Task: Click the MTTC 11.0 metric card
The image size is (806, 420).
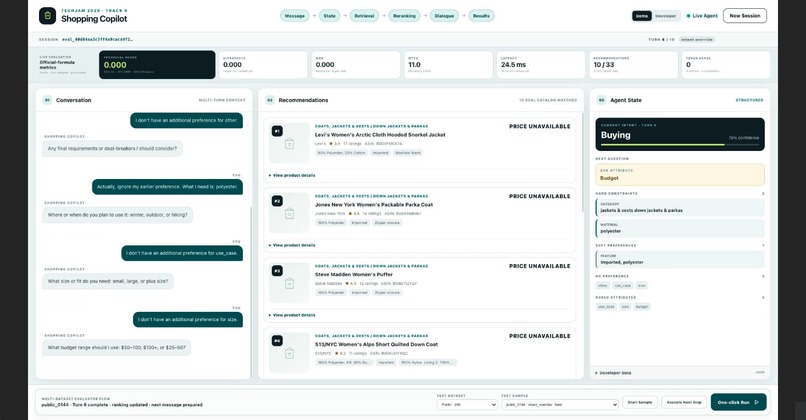Action: point(448,65)
